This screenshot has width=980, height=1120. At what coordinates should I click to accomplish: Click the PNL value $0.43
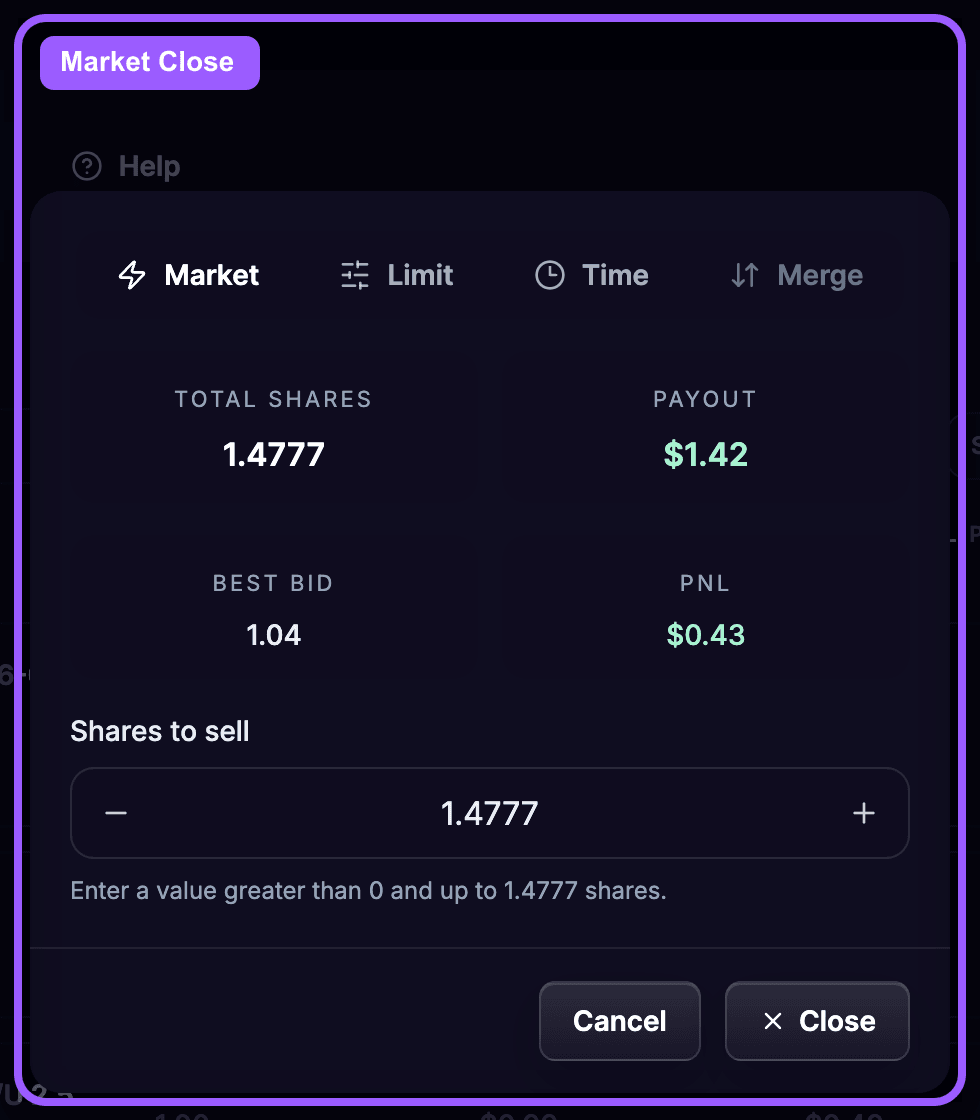coord(705,635)
